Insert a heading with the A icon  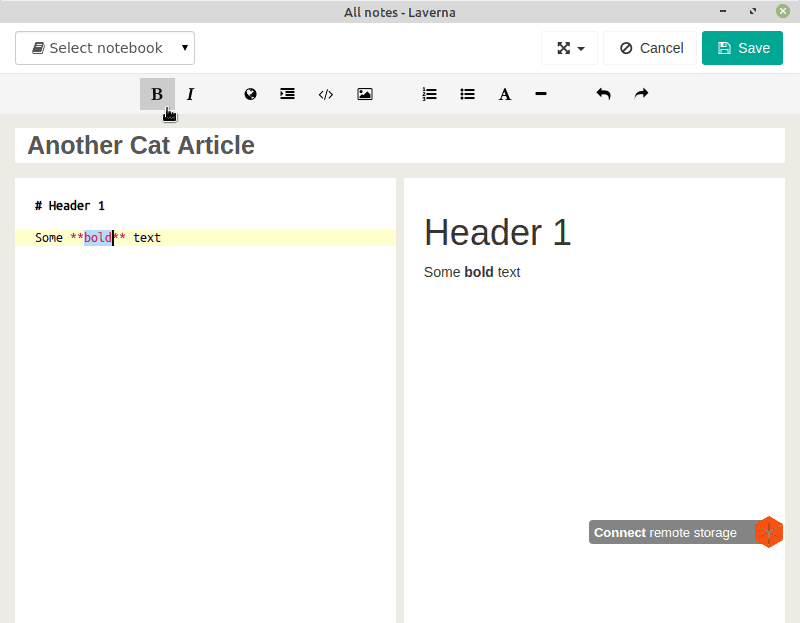pos(505,94)
